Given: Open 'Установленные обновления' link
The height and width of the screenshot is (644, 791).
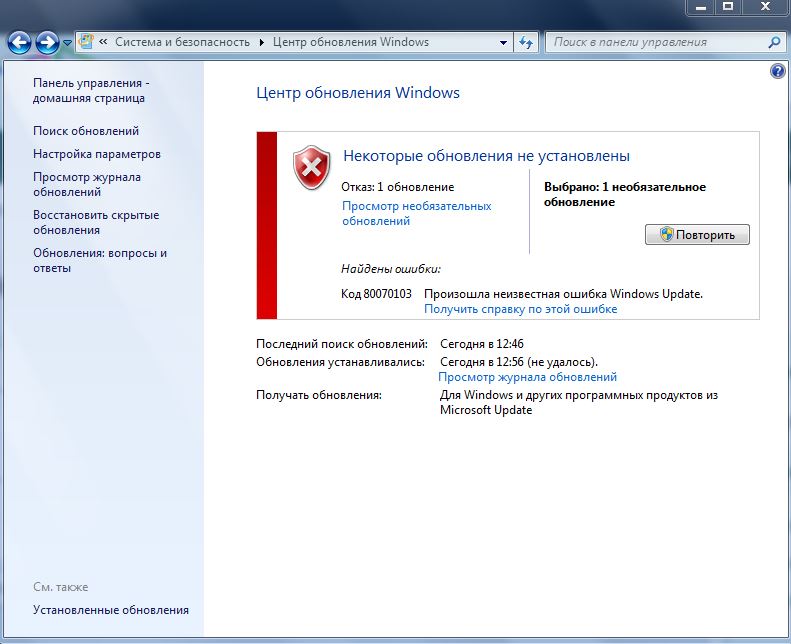Looking at the screenshot, I should [x=111, y=610].
